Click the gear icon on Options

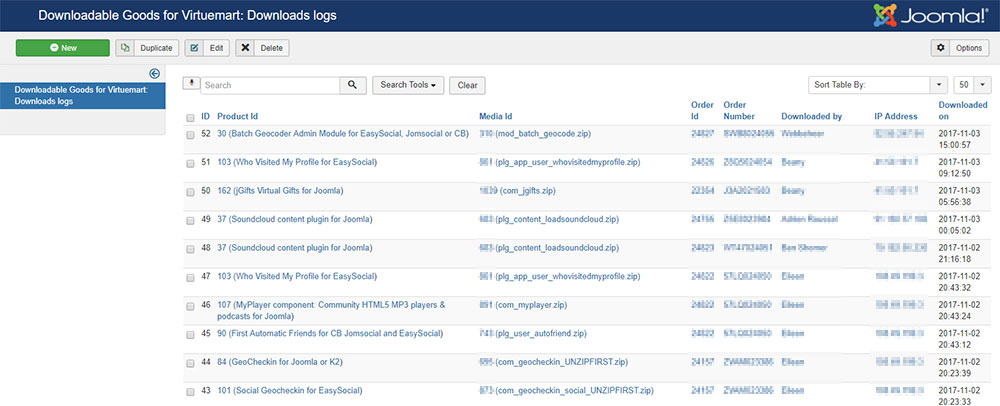pos(941,48)
